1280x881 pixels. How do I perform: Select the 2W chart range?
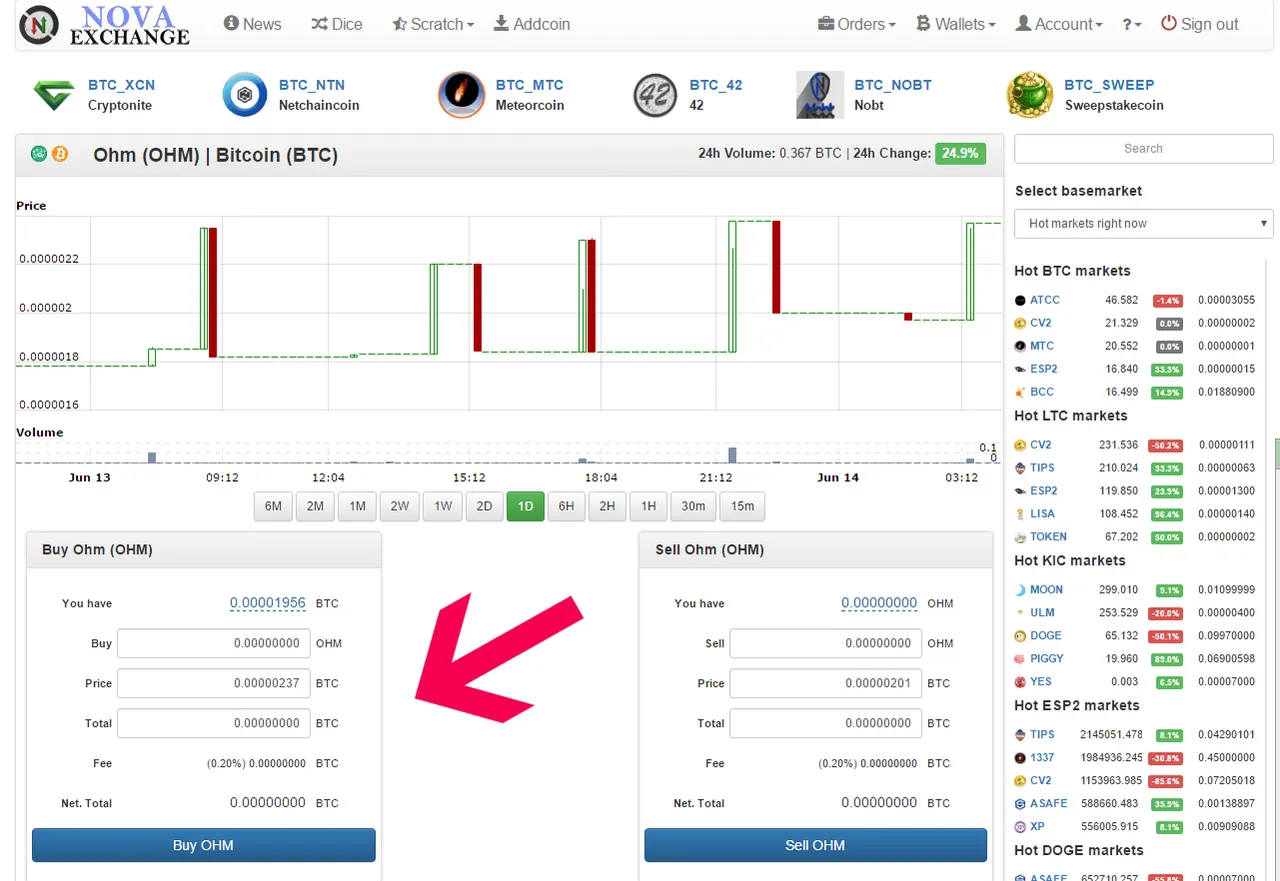(x=400, y=506)
